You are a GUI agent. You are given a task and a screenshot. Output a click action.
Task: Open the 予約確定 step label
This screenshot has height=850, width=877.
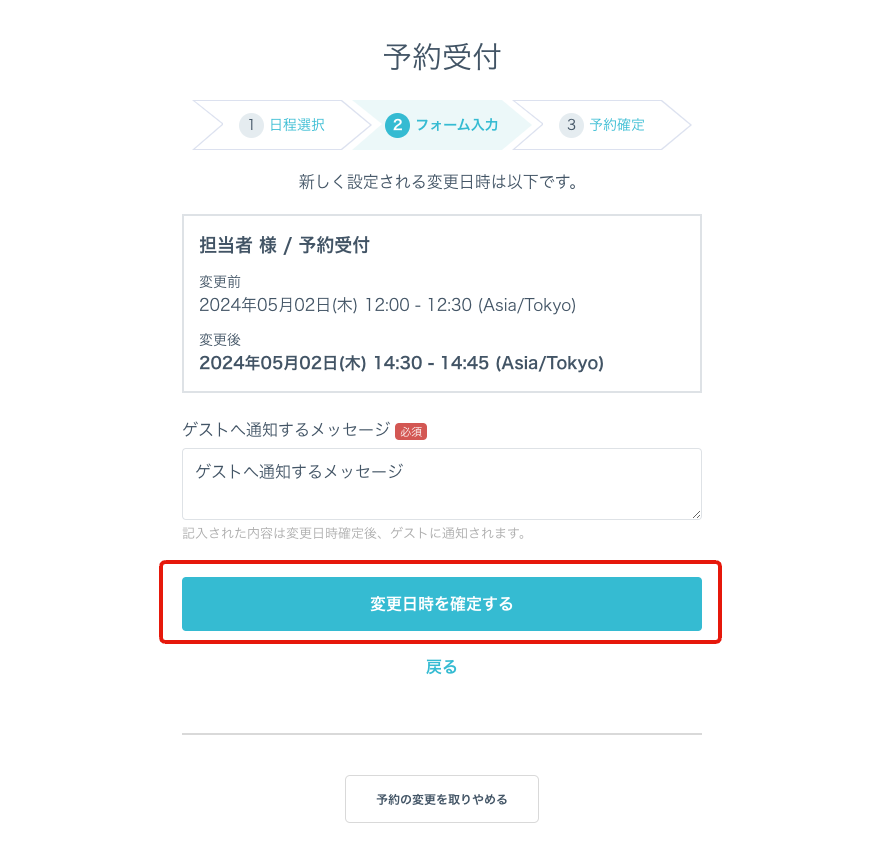617,125
